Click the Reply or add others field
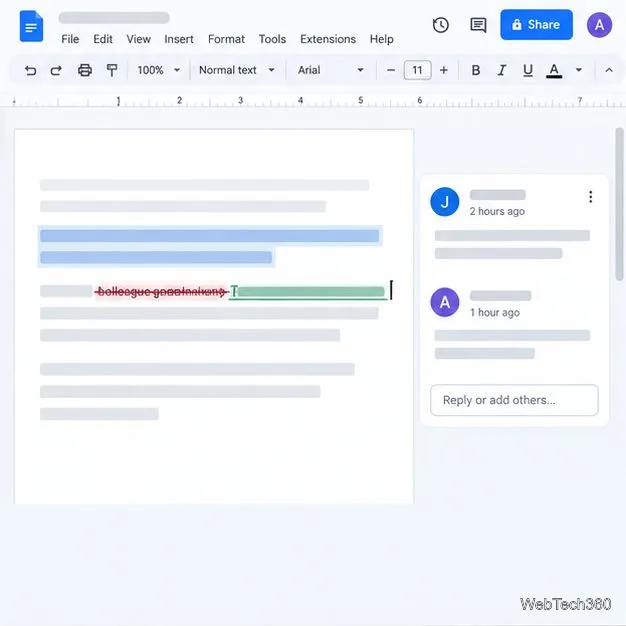Viewport: 626px width, 626px height. pos(514,400)
